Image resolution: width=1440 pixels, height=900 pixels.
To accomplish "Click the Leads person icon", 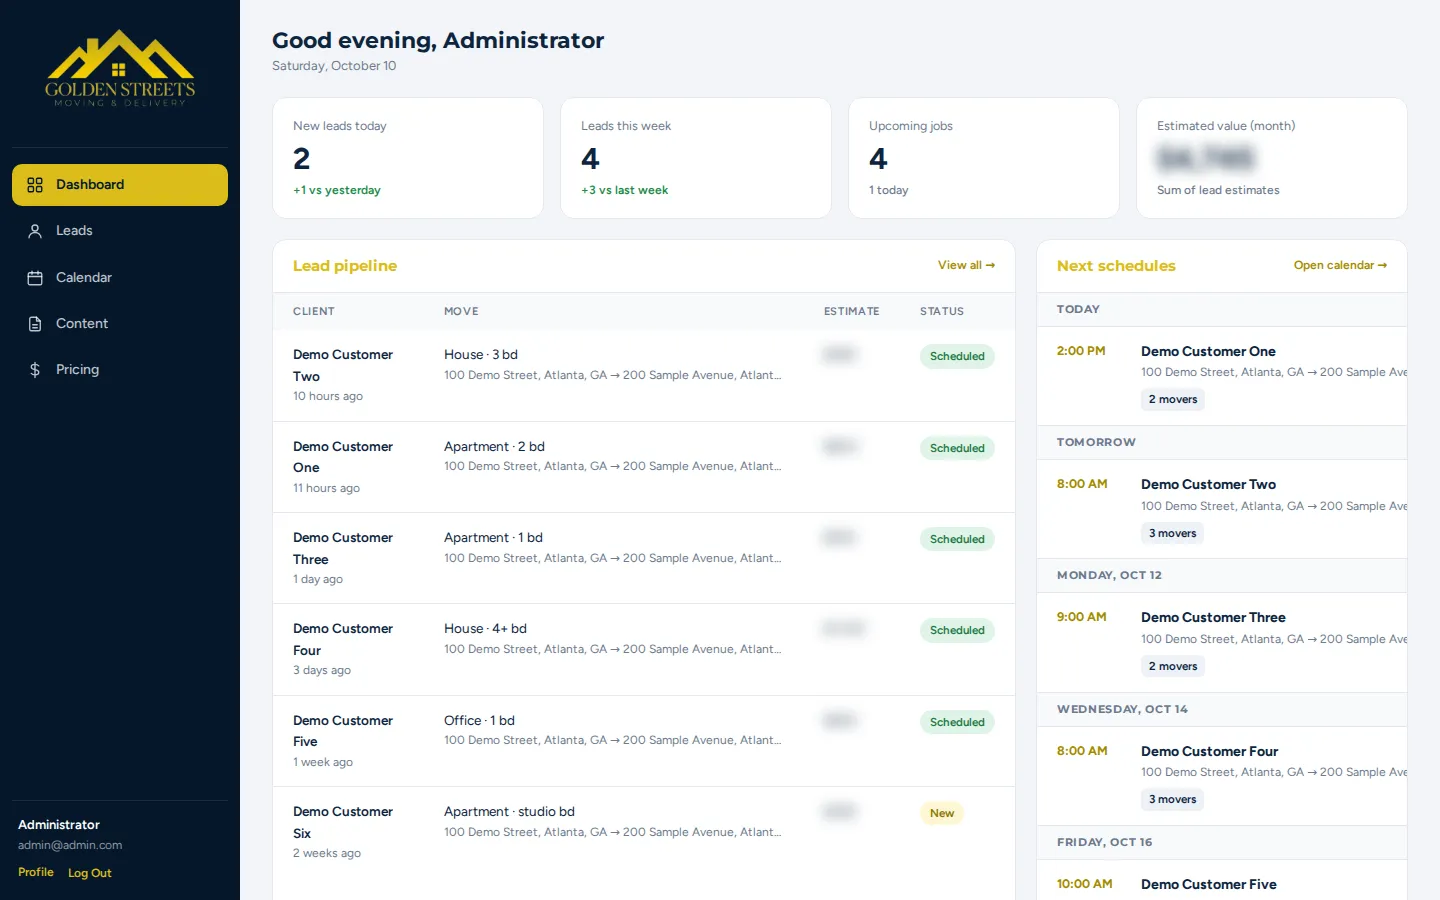I will 35,231.
